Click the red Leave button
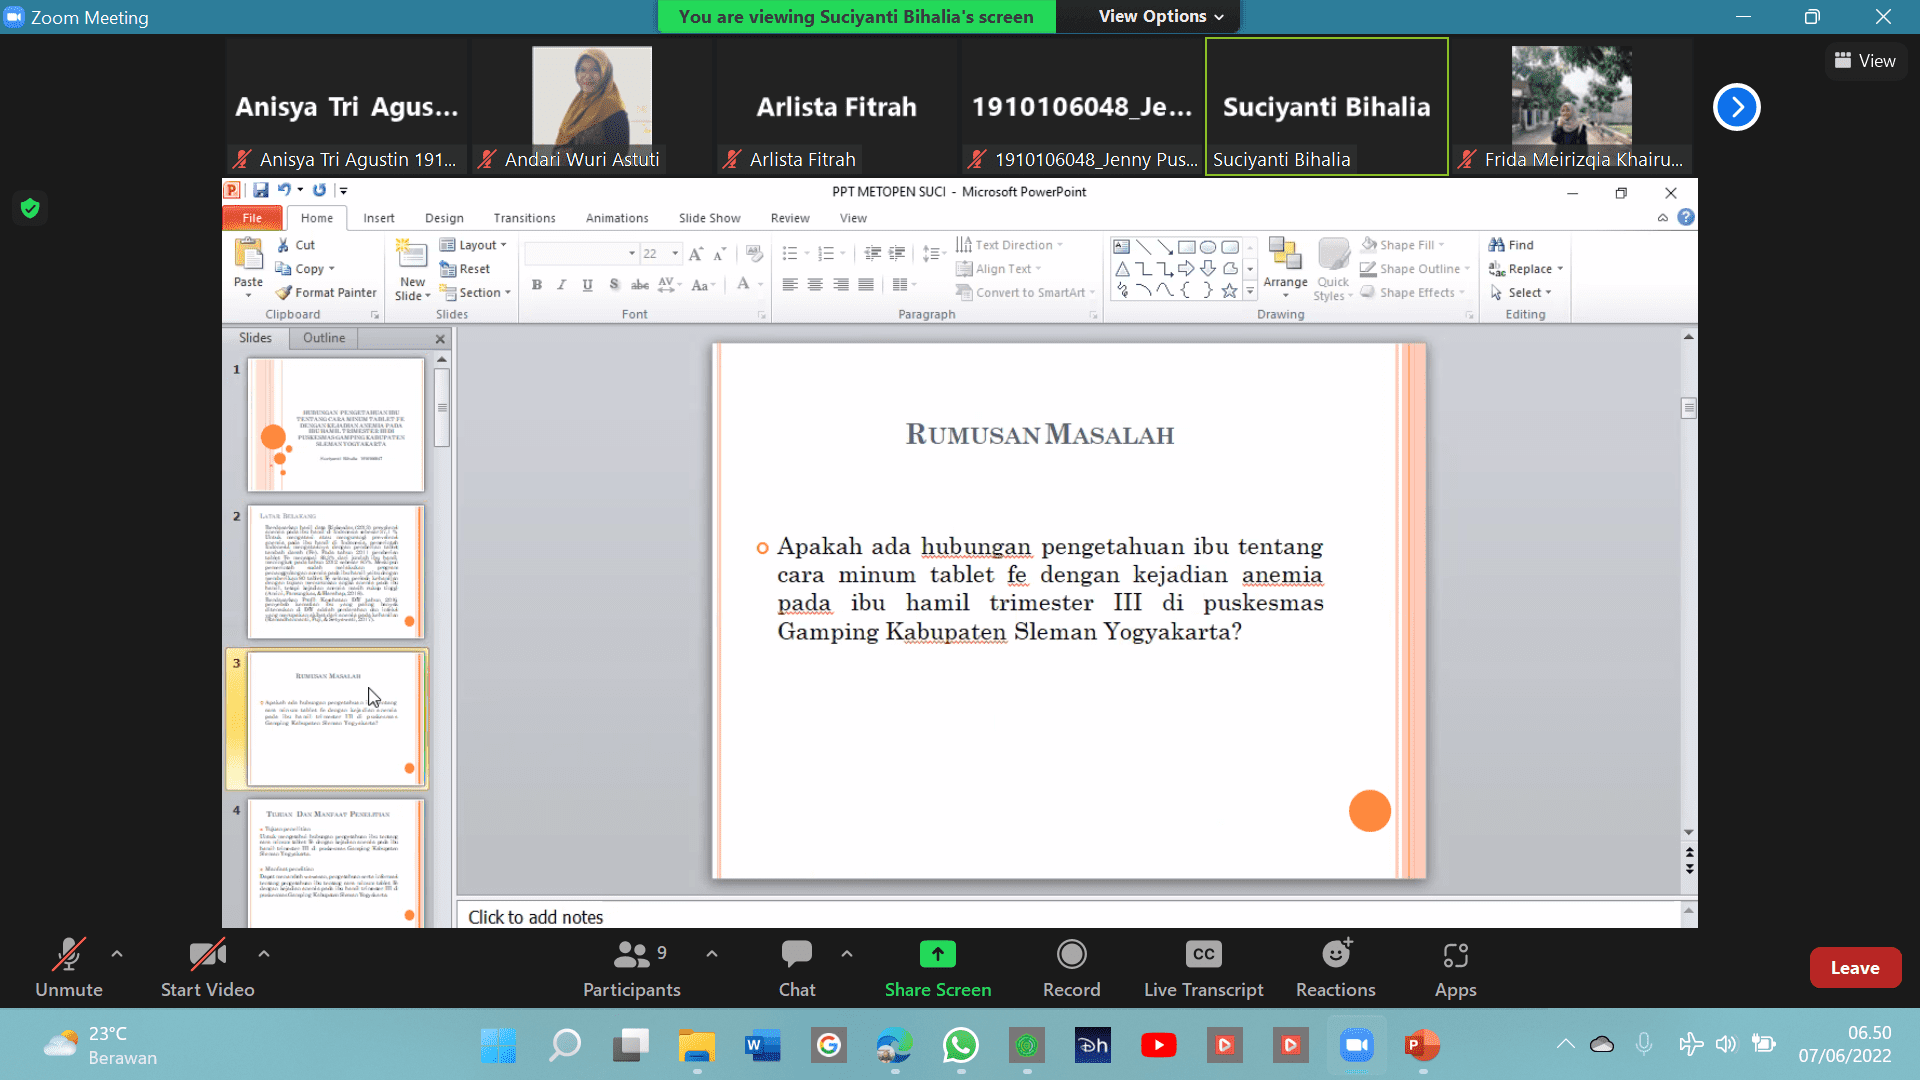 pyautogui.click(x=1855, y=968)
